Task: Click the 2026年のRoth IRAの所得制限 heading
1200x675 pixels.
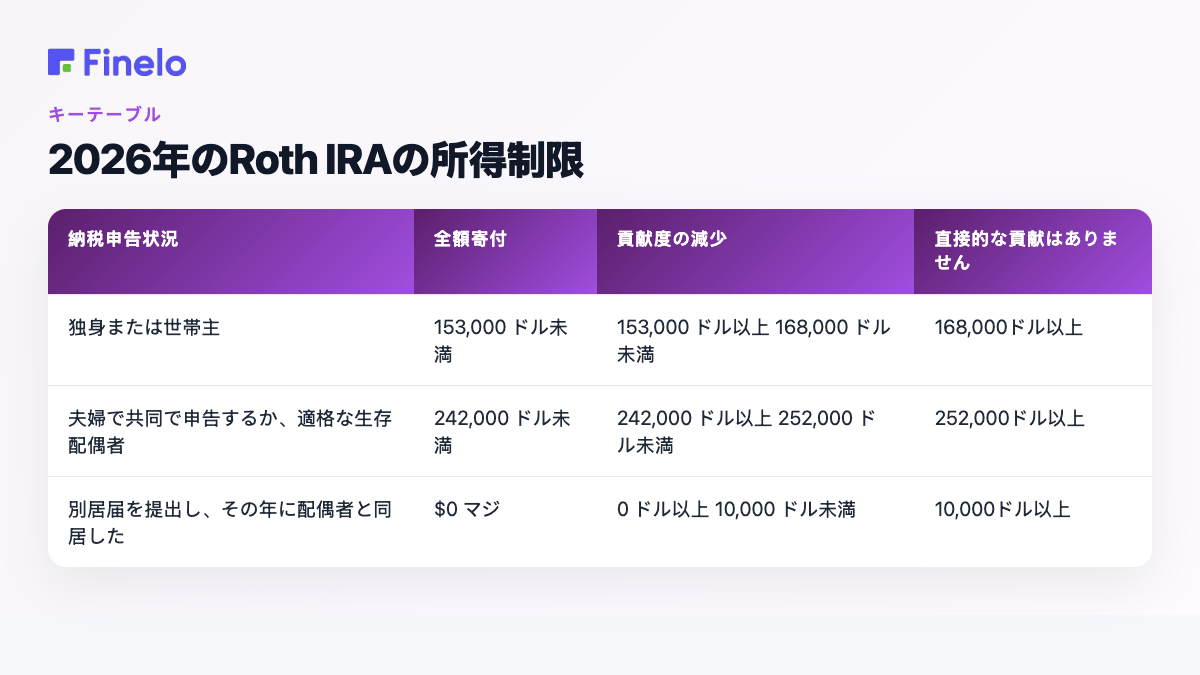Action: 316,161
